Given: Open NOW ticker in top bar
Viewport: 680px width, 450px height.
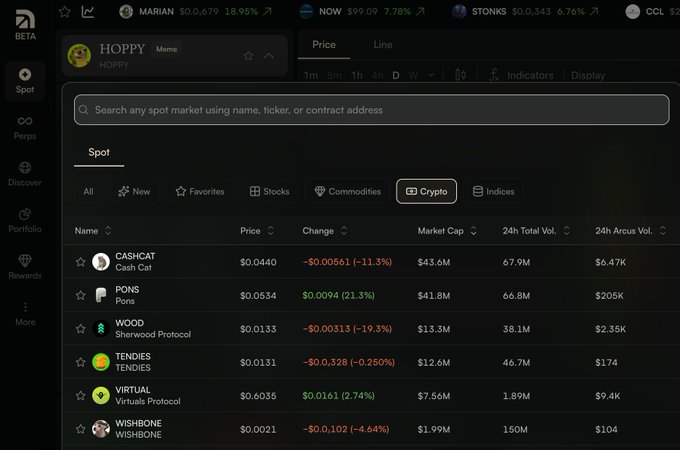Looking at the screenshot, I should pos(362,12).
